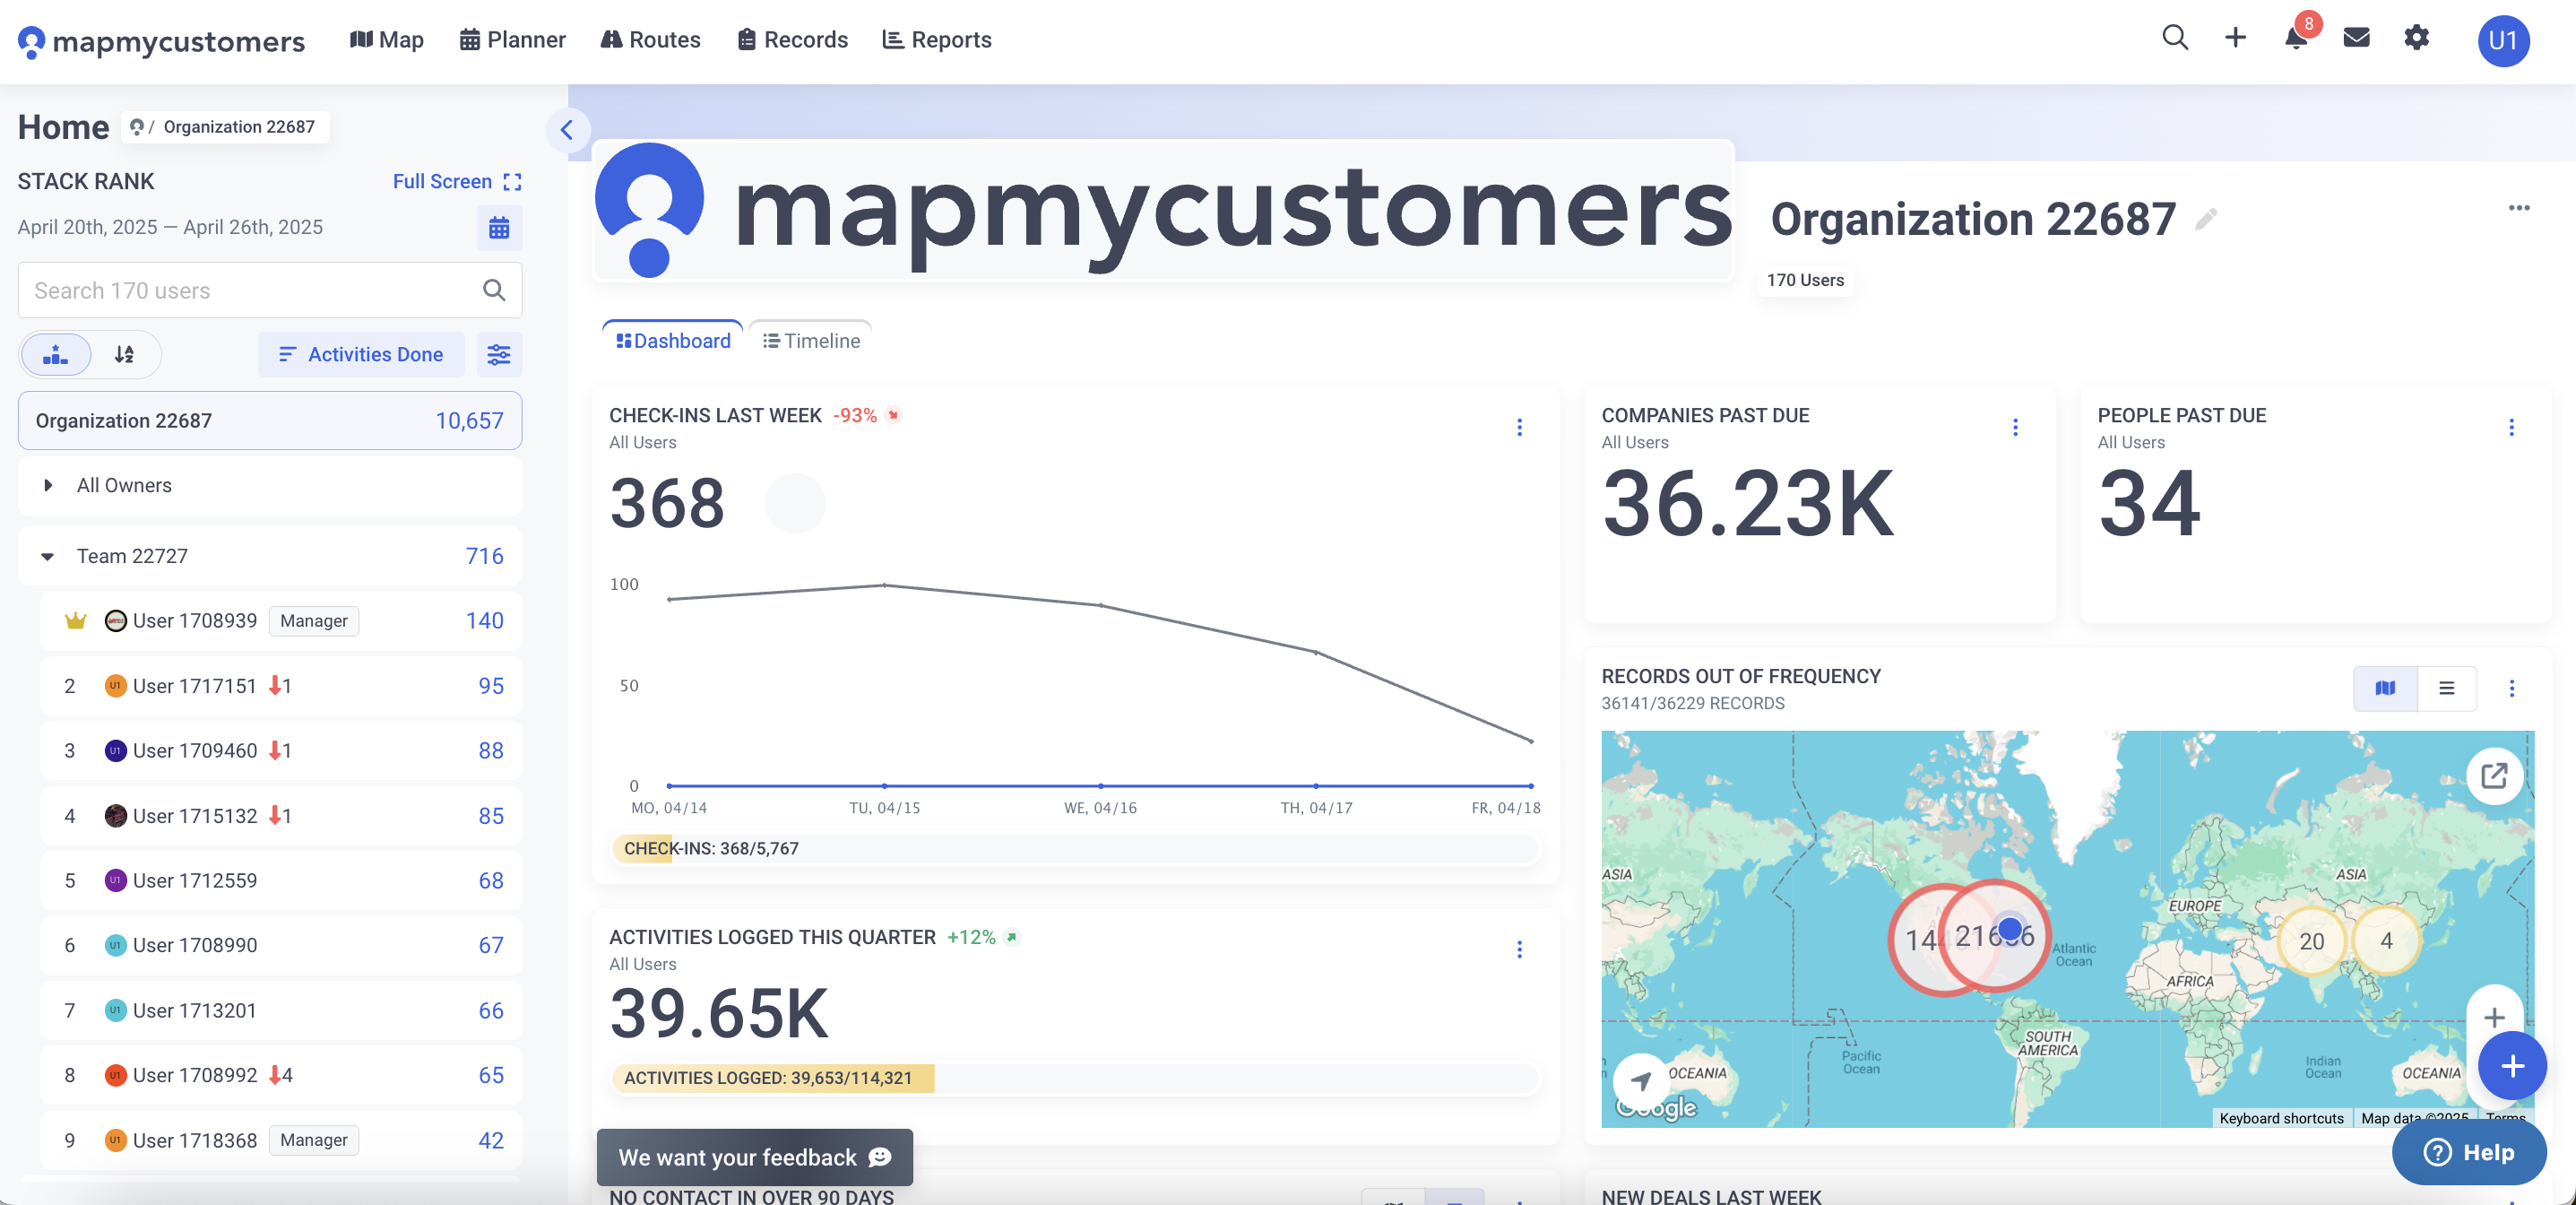Select User 1708992 row
2576x1205 pixels.
[x=281, y=1075]
